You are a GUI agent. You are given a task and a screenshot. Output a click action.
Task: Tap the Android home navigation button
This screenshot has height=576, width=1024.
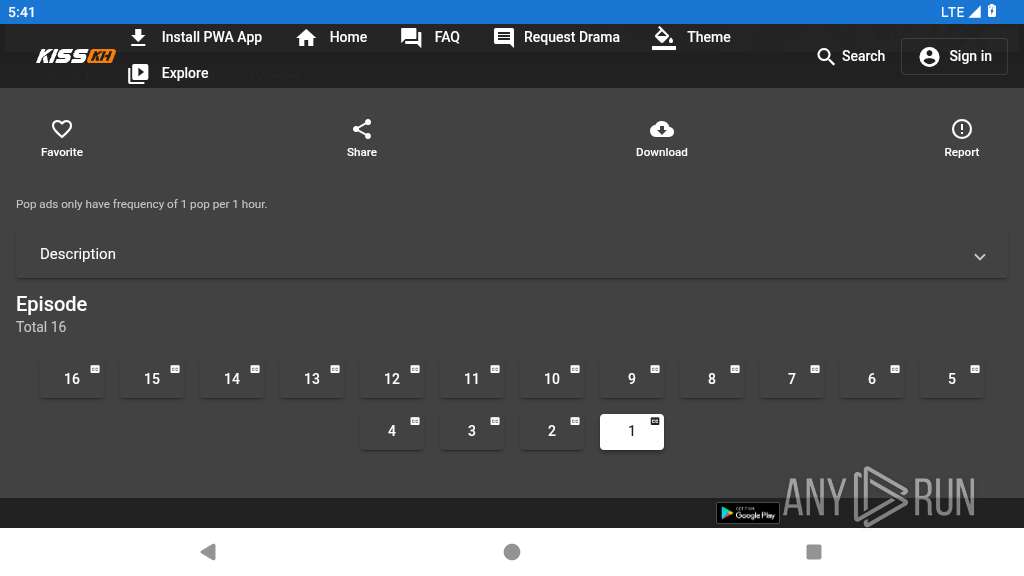click(x=512, y=552)
